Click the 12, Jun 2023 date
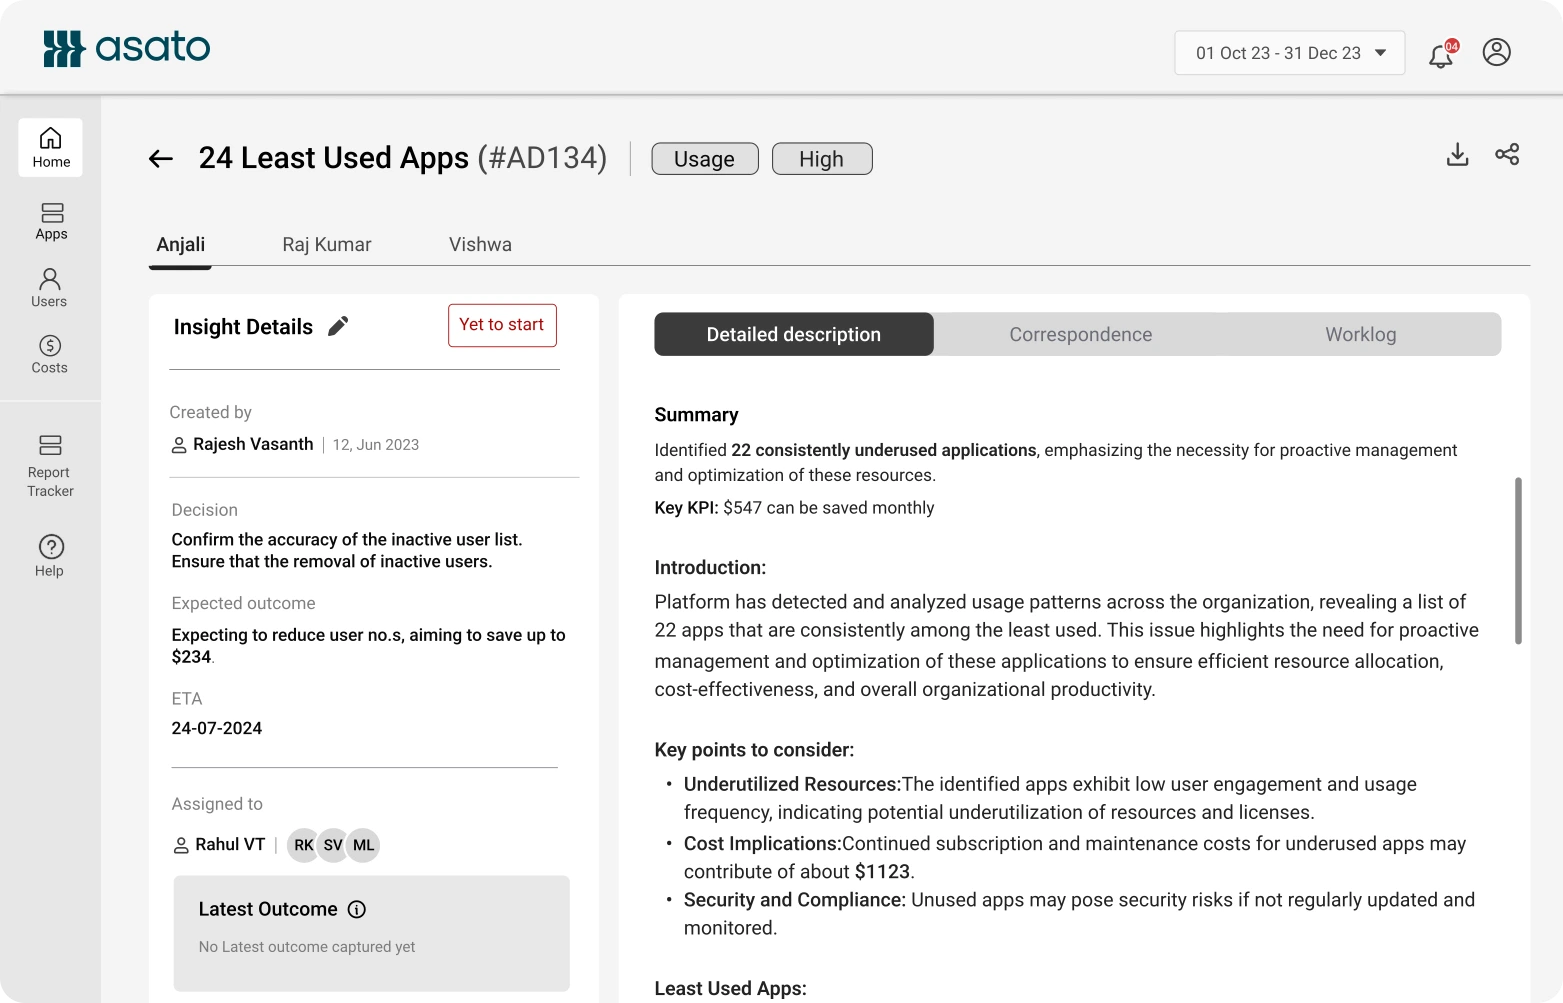 (376, 445)
